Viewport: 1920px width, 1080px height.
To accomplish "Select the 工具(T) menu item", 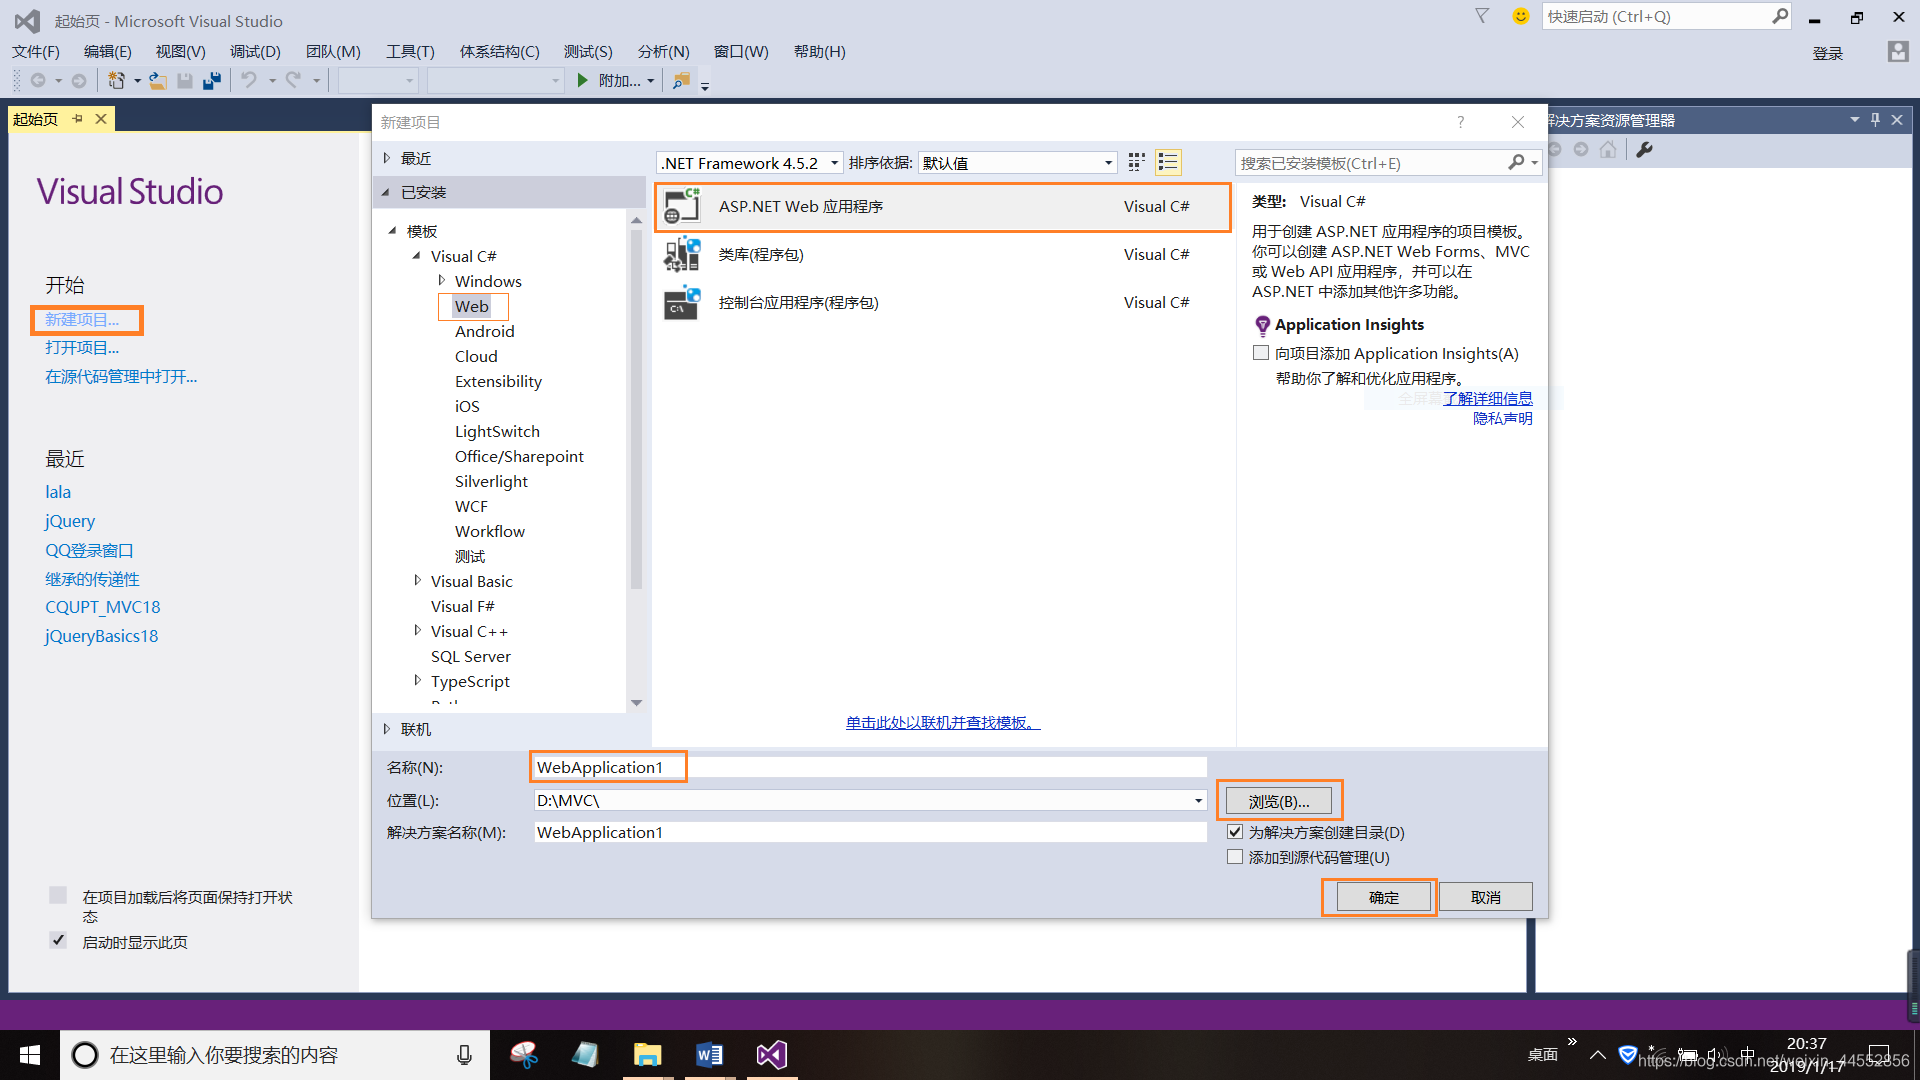I will coord(410,53).
